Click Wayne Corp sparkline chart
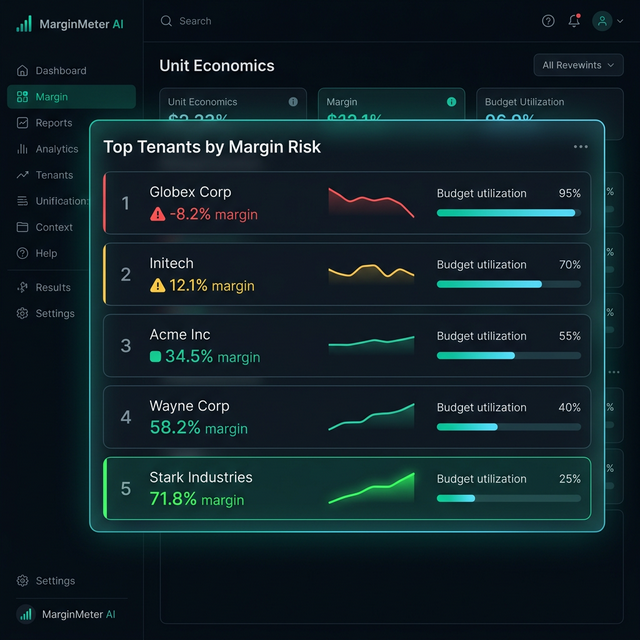This screenshot has width=640, height=640. point(371,417)
